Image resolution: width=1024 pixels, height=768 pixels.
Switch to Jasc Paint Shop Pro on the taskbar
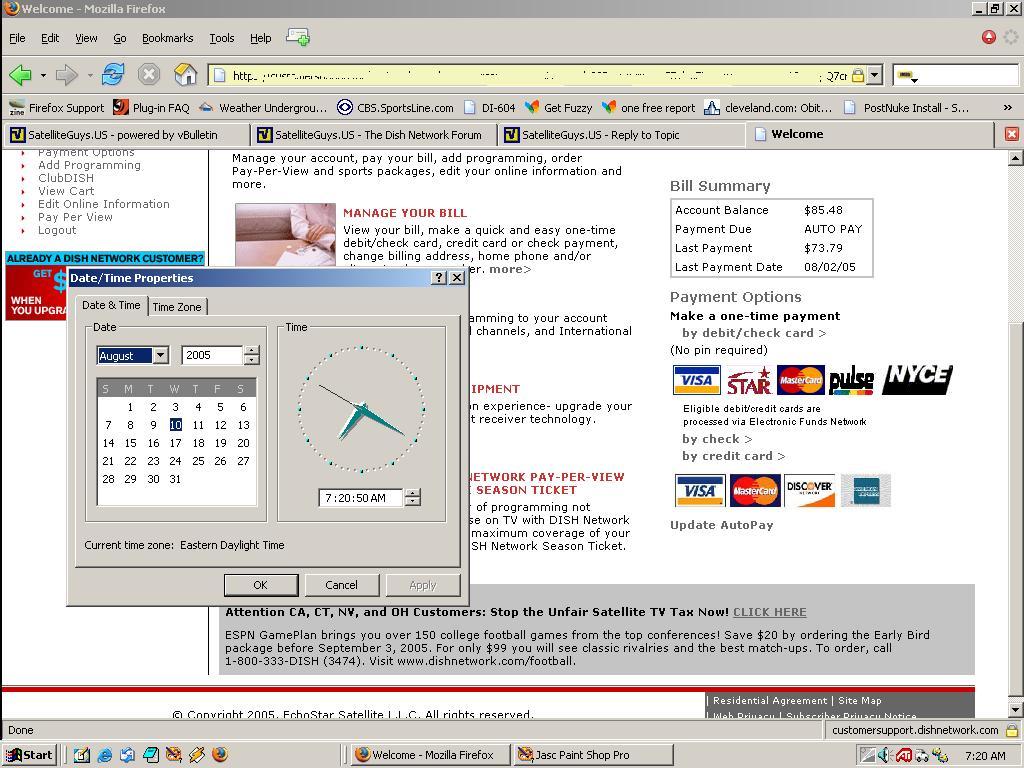(593, 755)
